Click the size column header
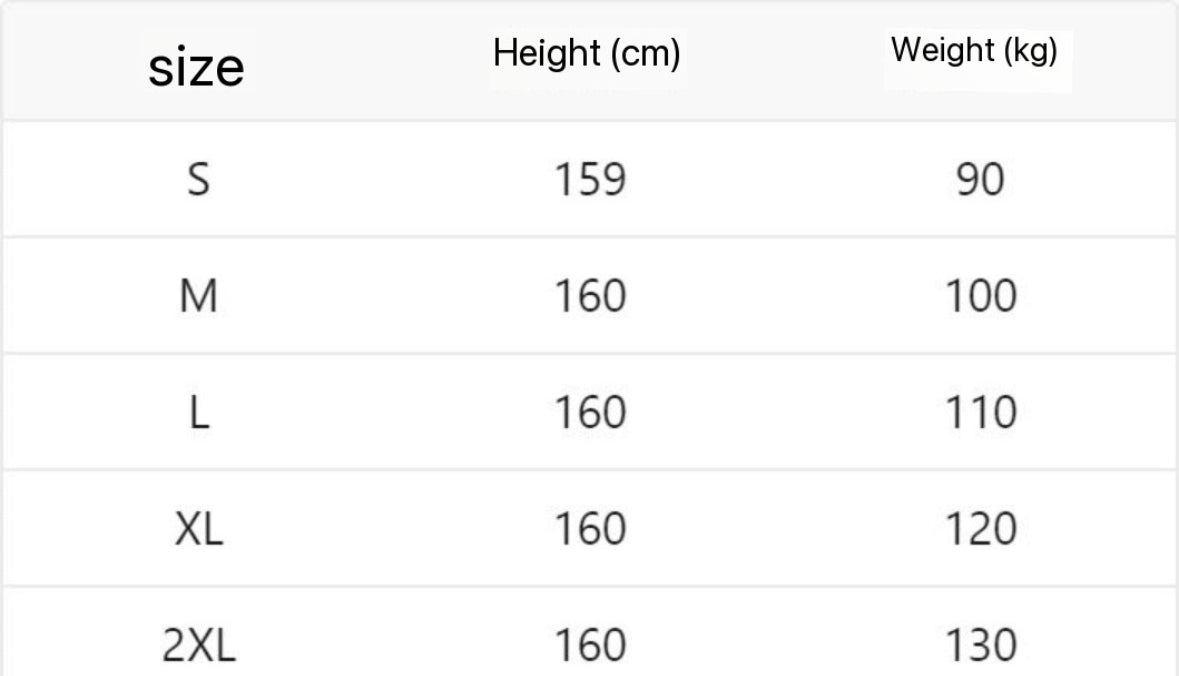This screenshot has height=676, width=1179. coord(196,68)
